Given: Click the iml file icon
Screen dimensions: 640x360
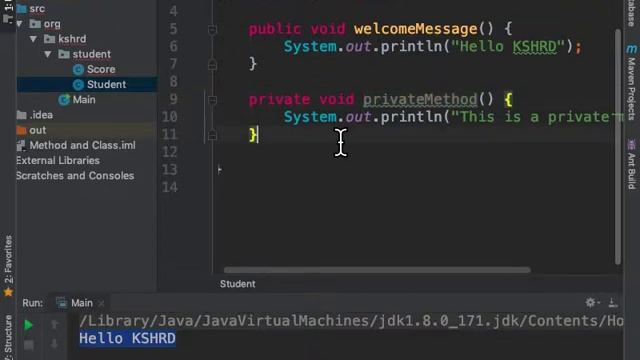Looking at the screenshot, I should 21,146.
